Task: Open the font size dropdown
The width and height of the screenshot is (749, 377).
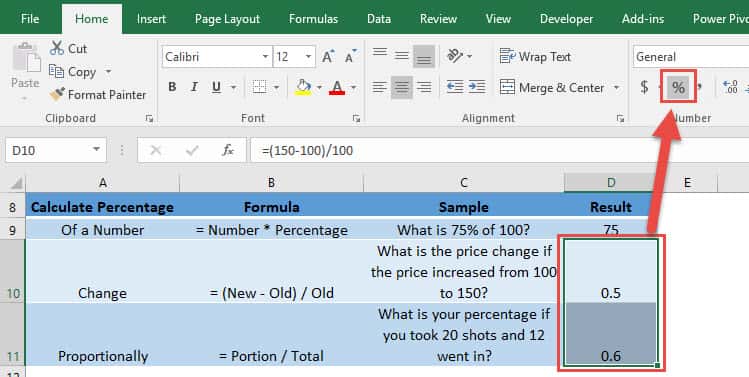Action: (x=309, y=57)
